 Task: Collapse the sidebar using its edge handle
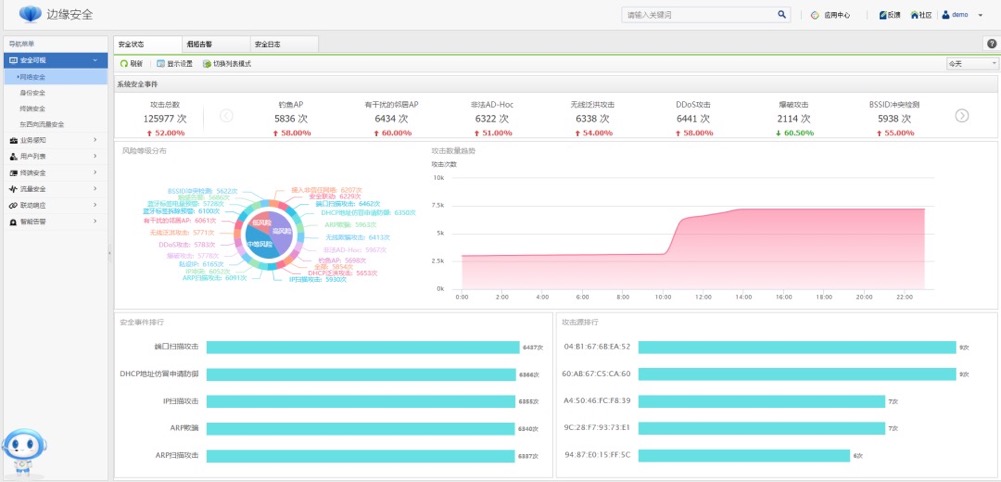109,253
